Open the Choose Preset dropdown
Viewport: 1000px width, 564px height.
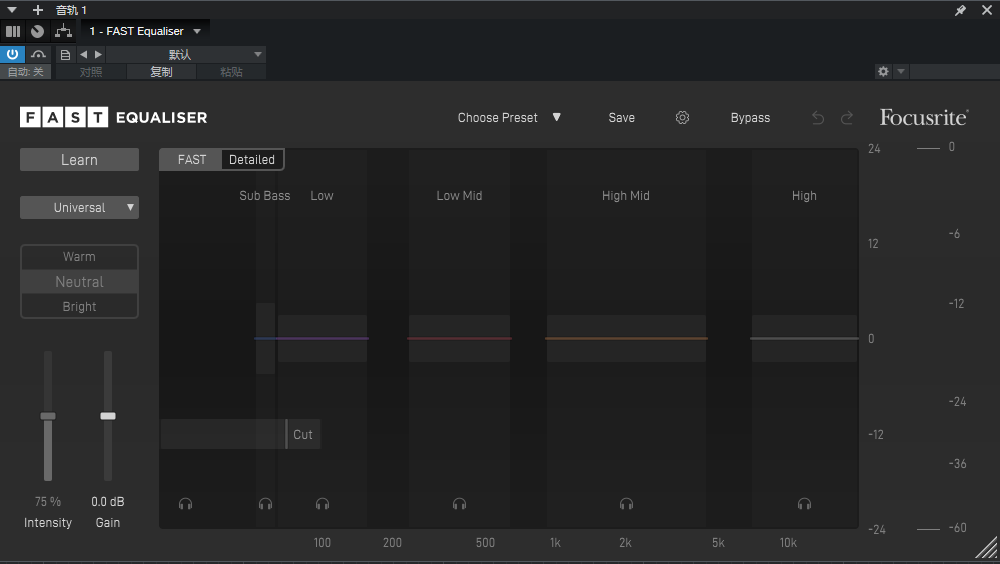(x=509, y=117)
